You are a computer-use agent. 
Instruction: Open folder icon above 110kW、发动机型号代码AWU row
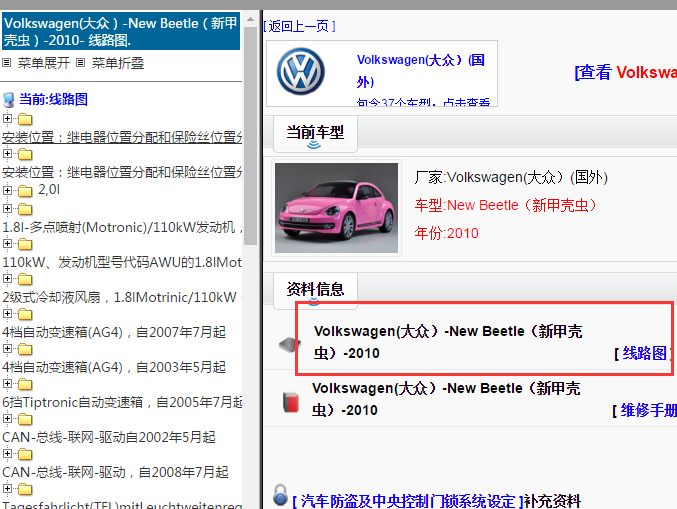point(25,244)
